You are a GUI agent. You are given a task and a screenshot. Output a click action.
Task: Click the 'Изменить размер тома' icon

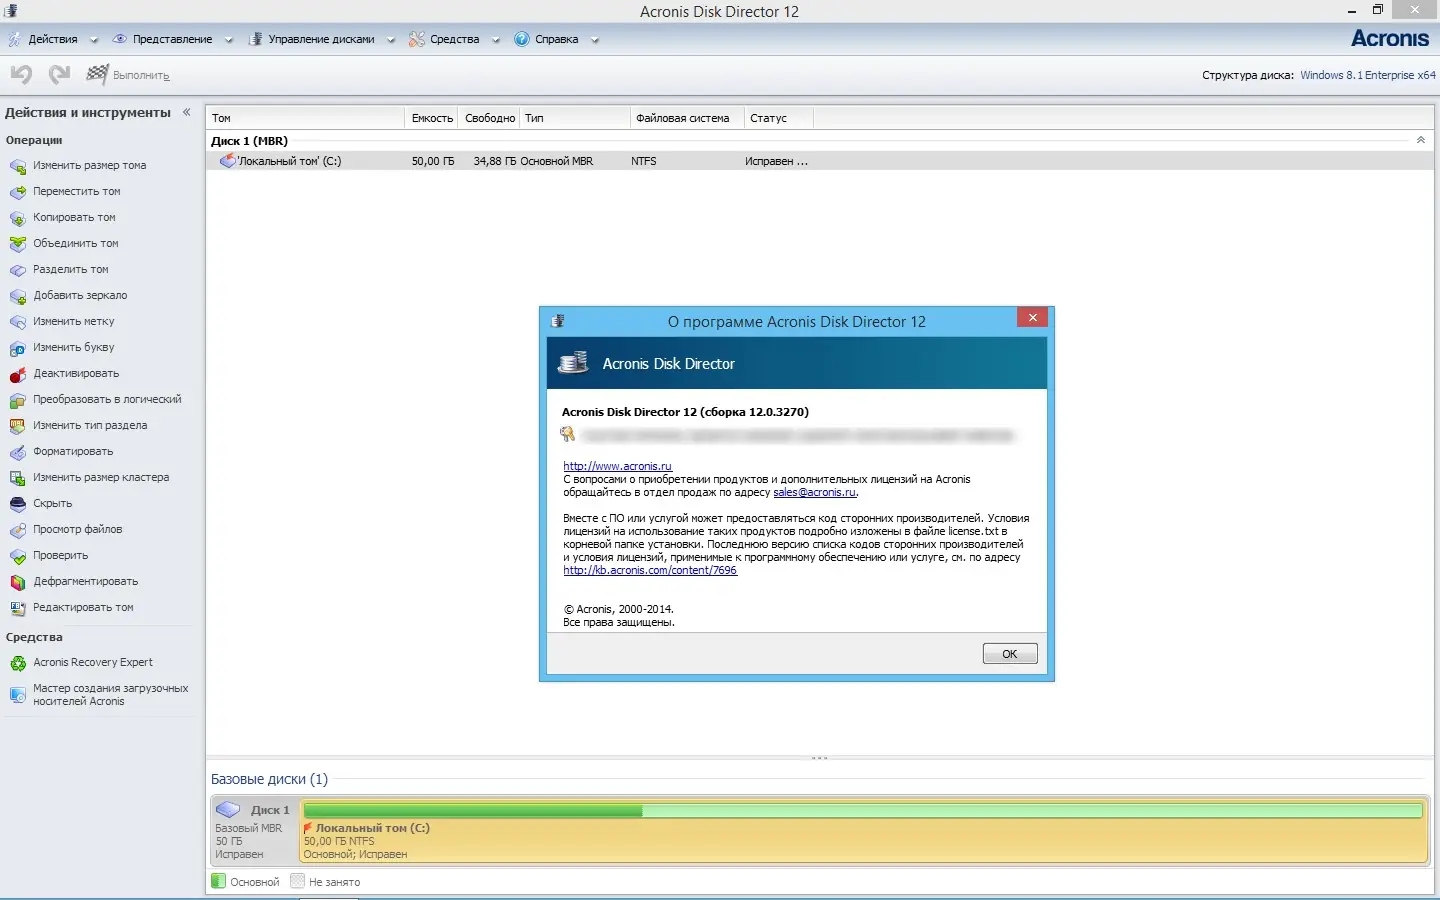(x=18, y=166)
